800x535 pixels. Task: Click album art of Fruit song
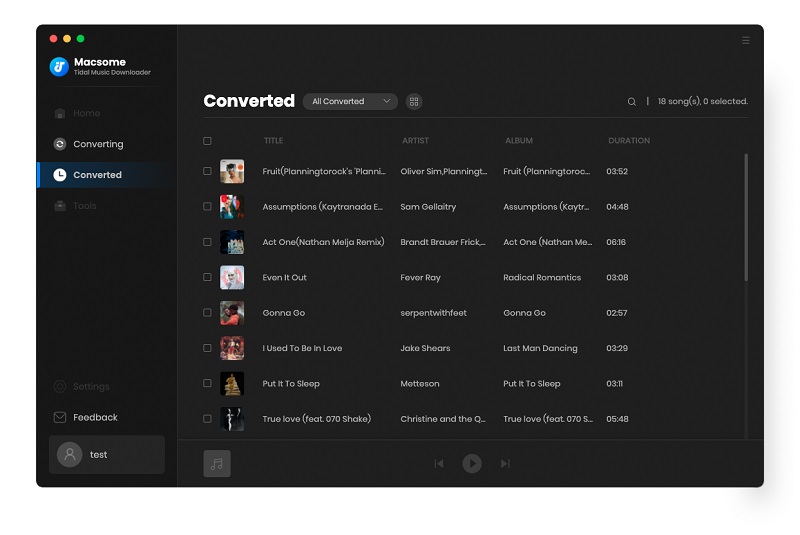point(232,171)
